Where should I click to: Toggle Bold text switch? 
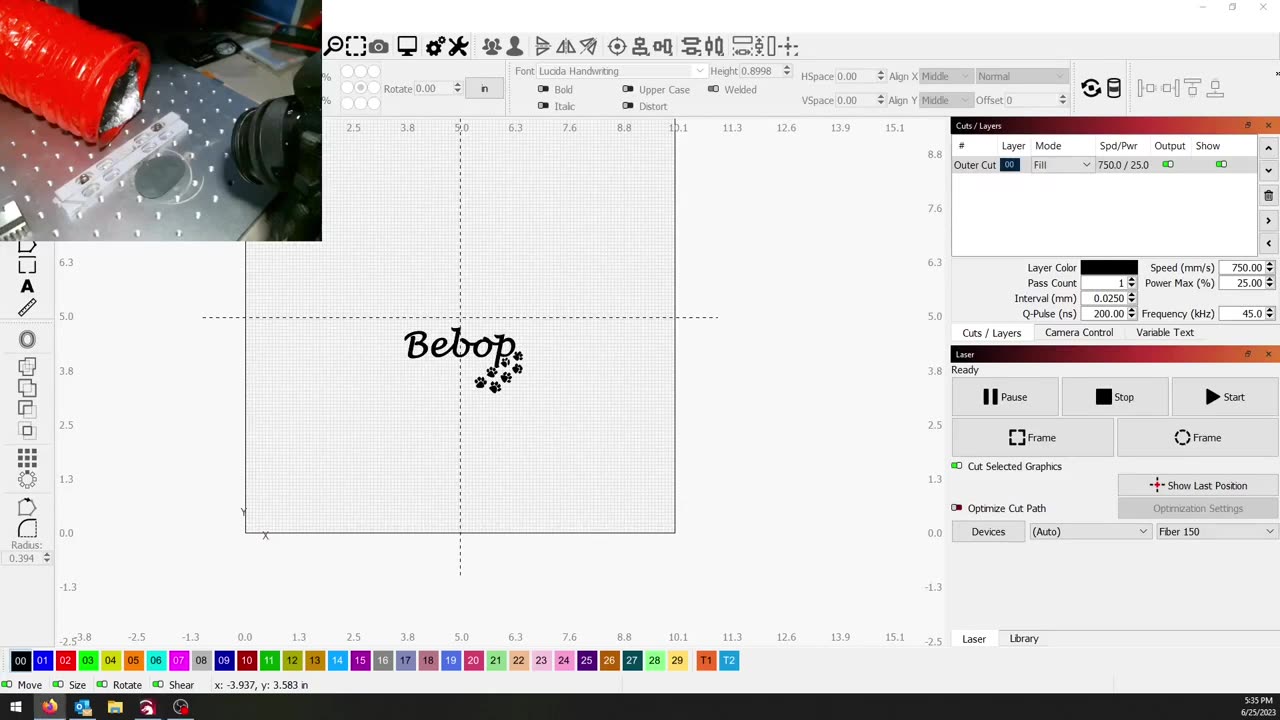point(543,89)
